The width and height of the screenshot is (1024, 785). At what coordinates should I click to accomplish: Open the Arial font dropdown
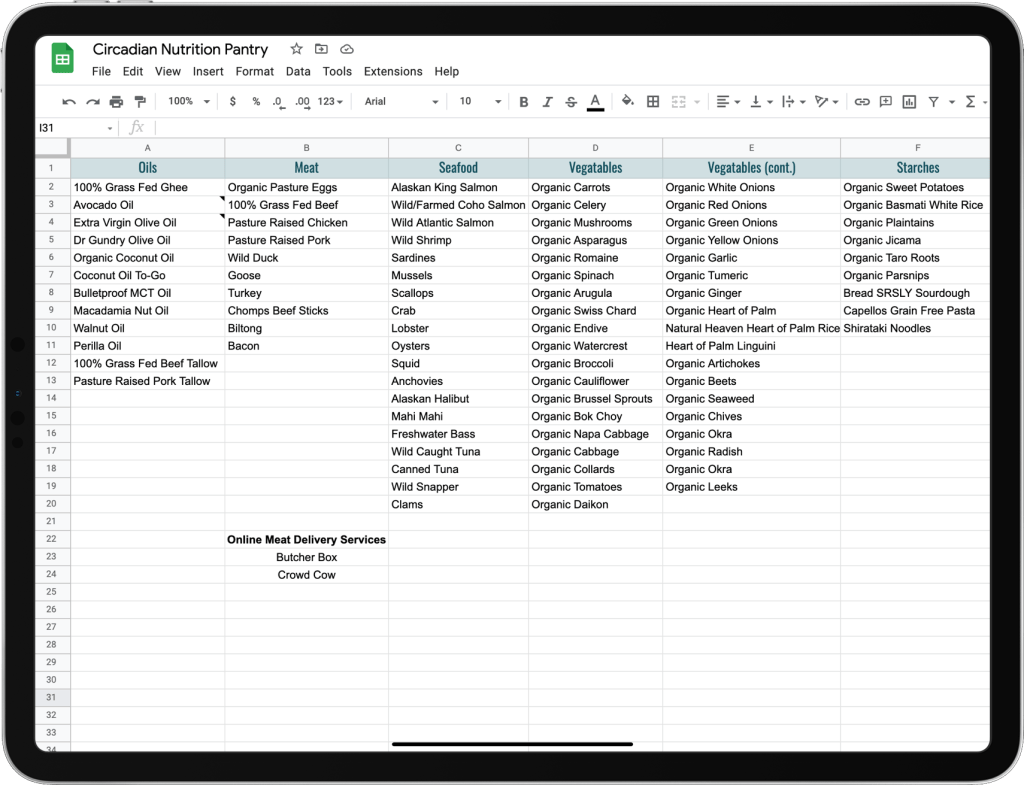(401, 102)
